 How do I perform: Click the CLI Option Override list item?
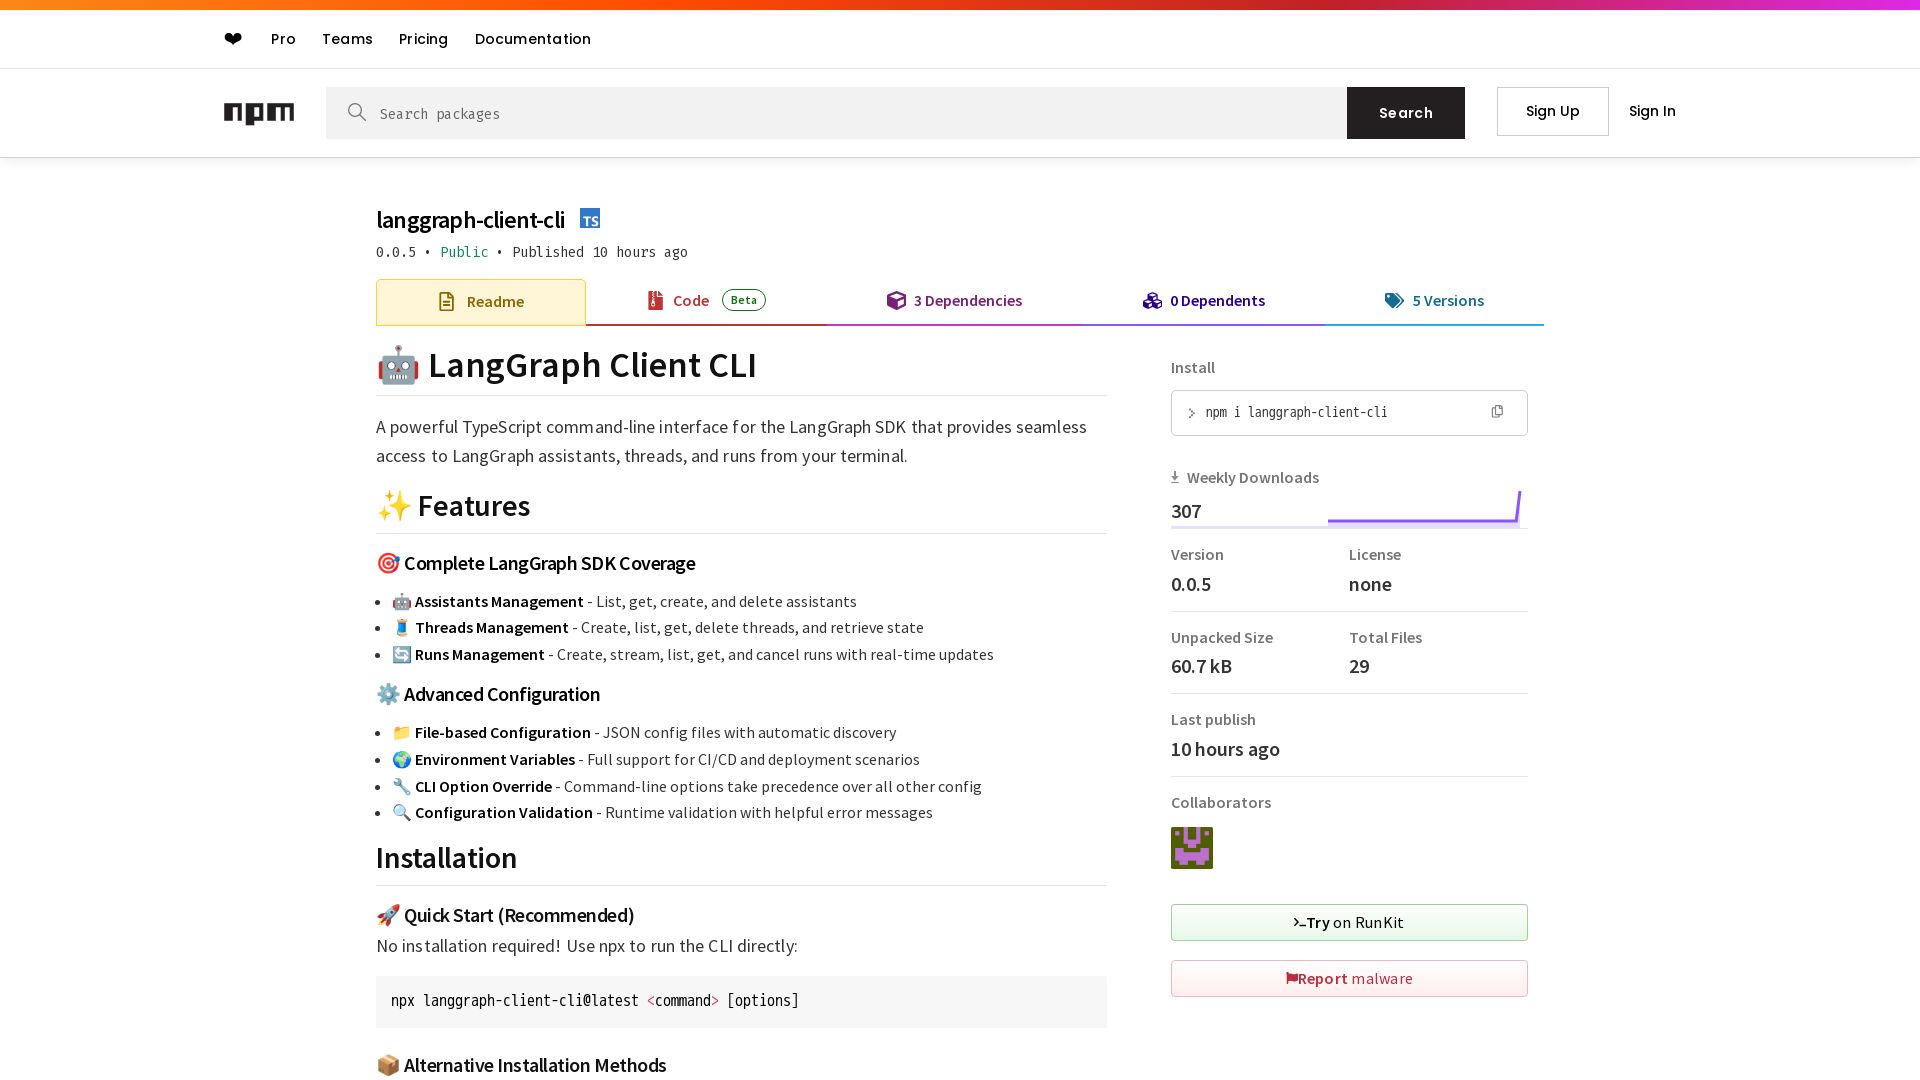click(x=687, y=787)
